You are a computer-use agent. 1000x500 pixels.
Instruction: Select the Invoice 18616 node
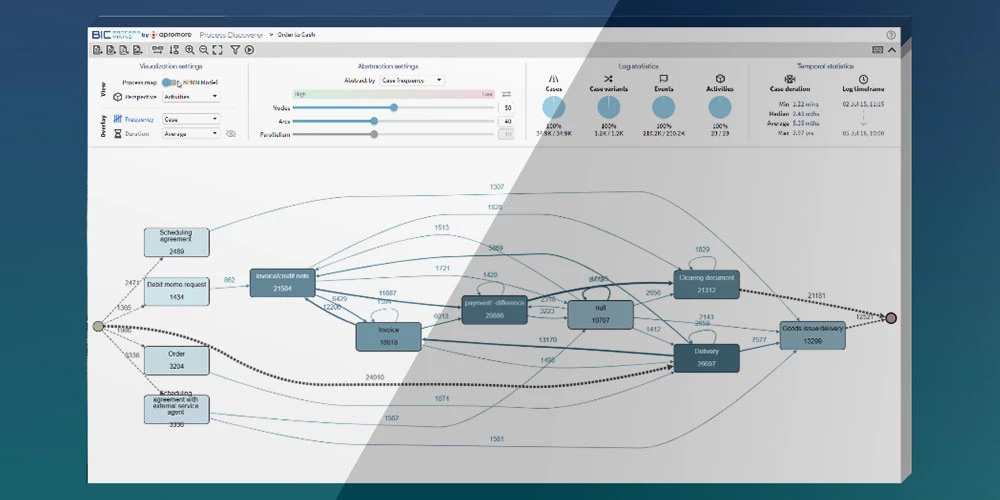pos(388,336)
